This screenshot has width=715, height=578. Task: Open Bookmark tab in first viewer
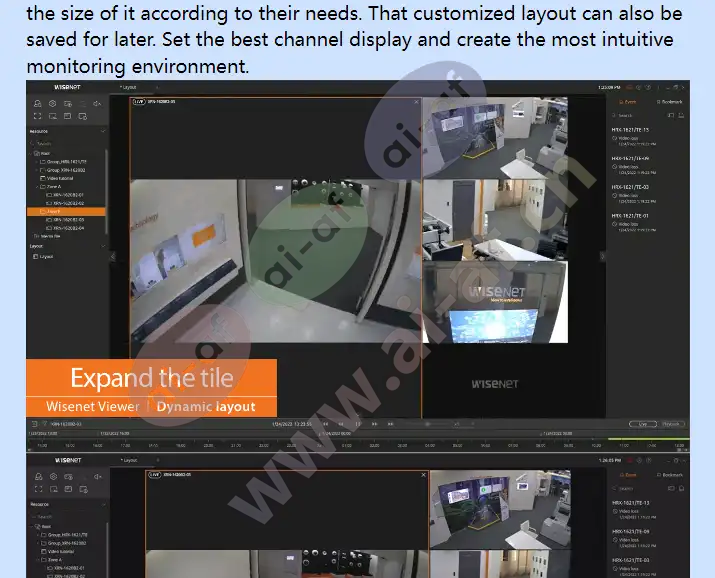tap(669, 102)
